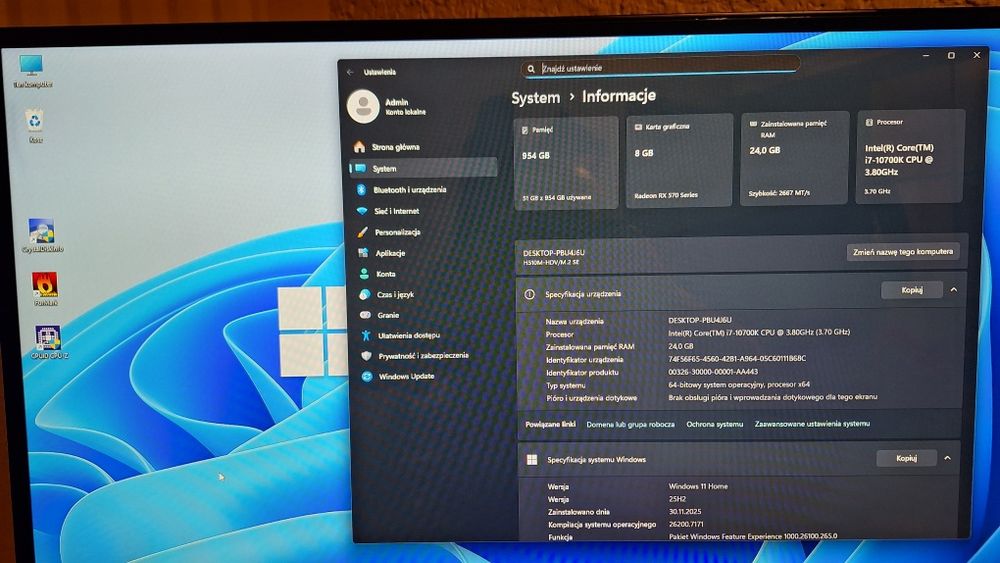Open Zaawansowane ustawienia systemu link
The height and width of the screenshot is (563, 1000).
812,423
